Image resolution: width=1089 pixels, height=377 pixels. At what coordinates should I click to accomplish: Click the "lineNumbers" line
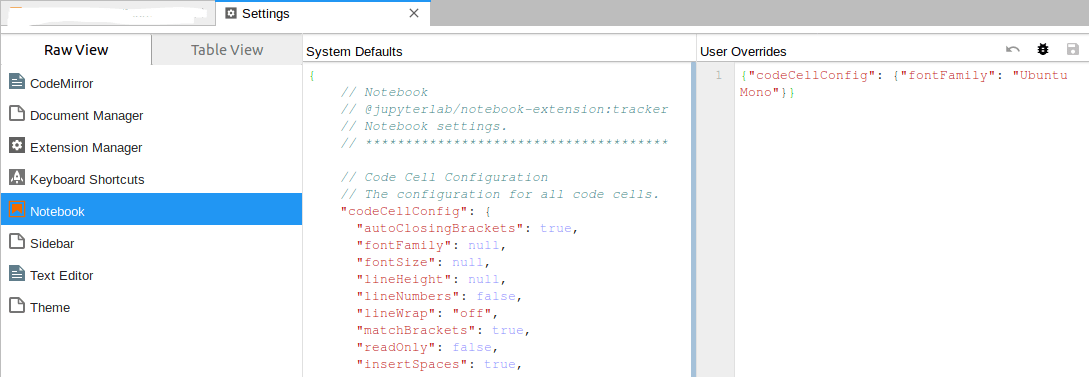coord(439,296)
